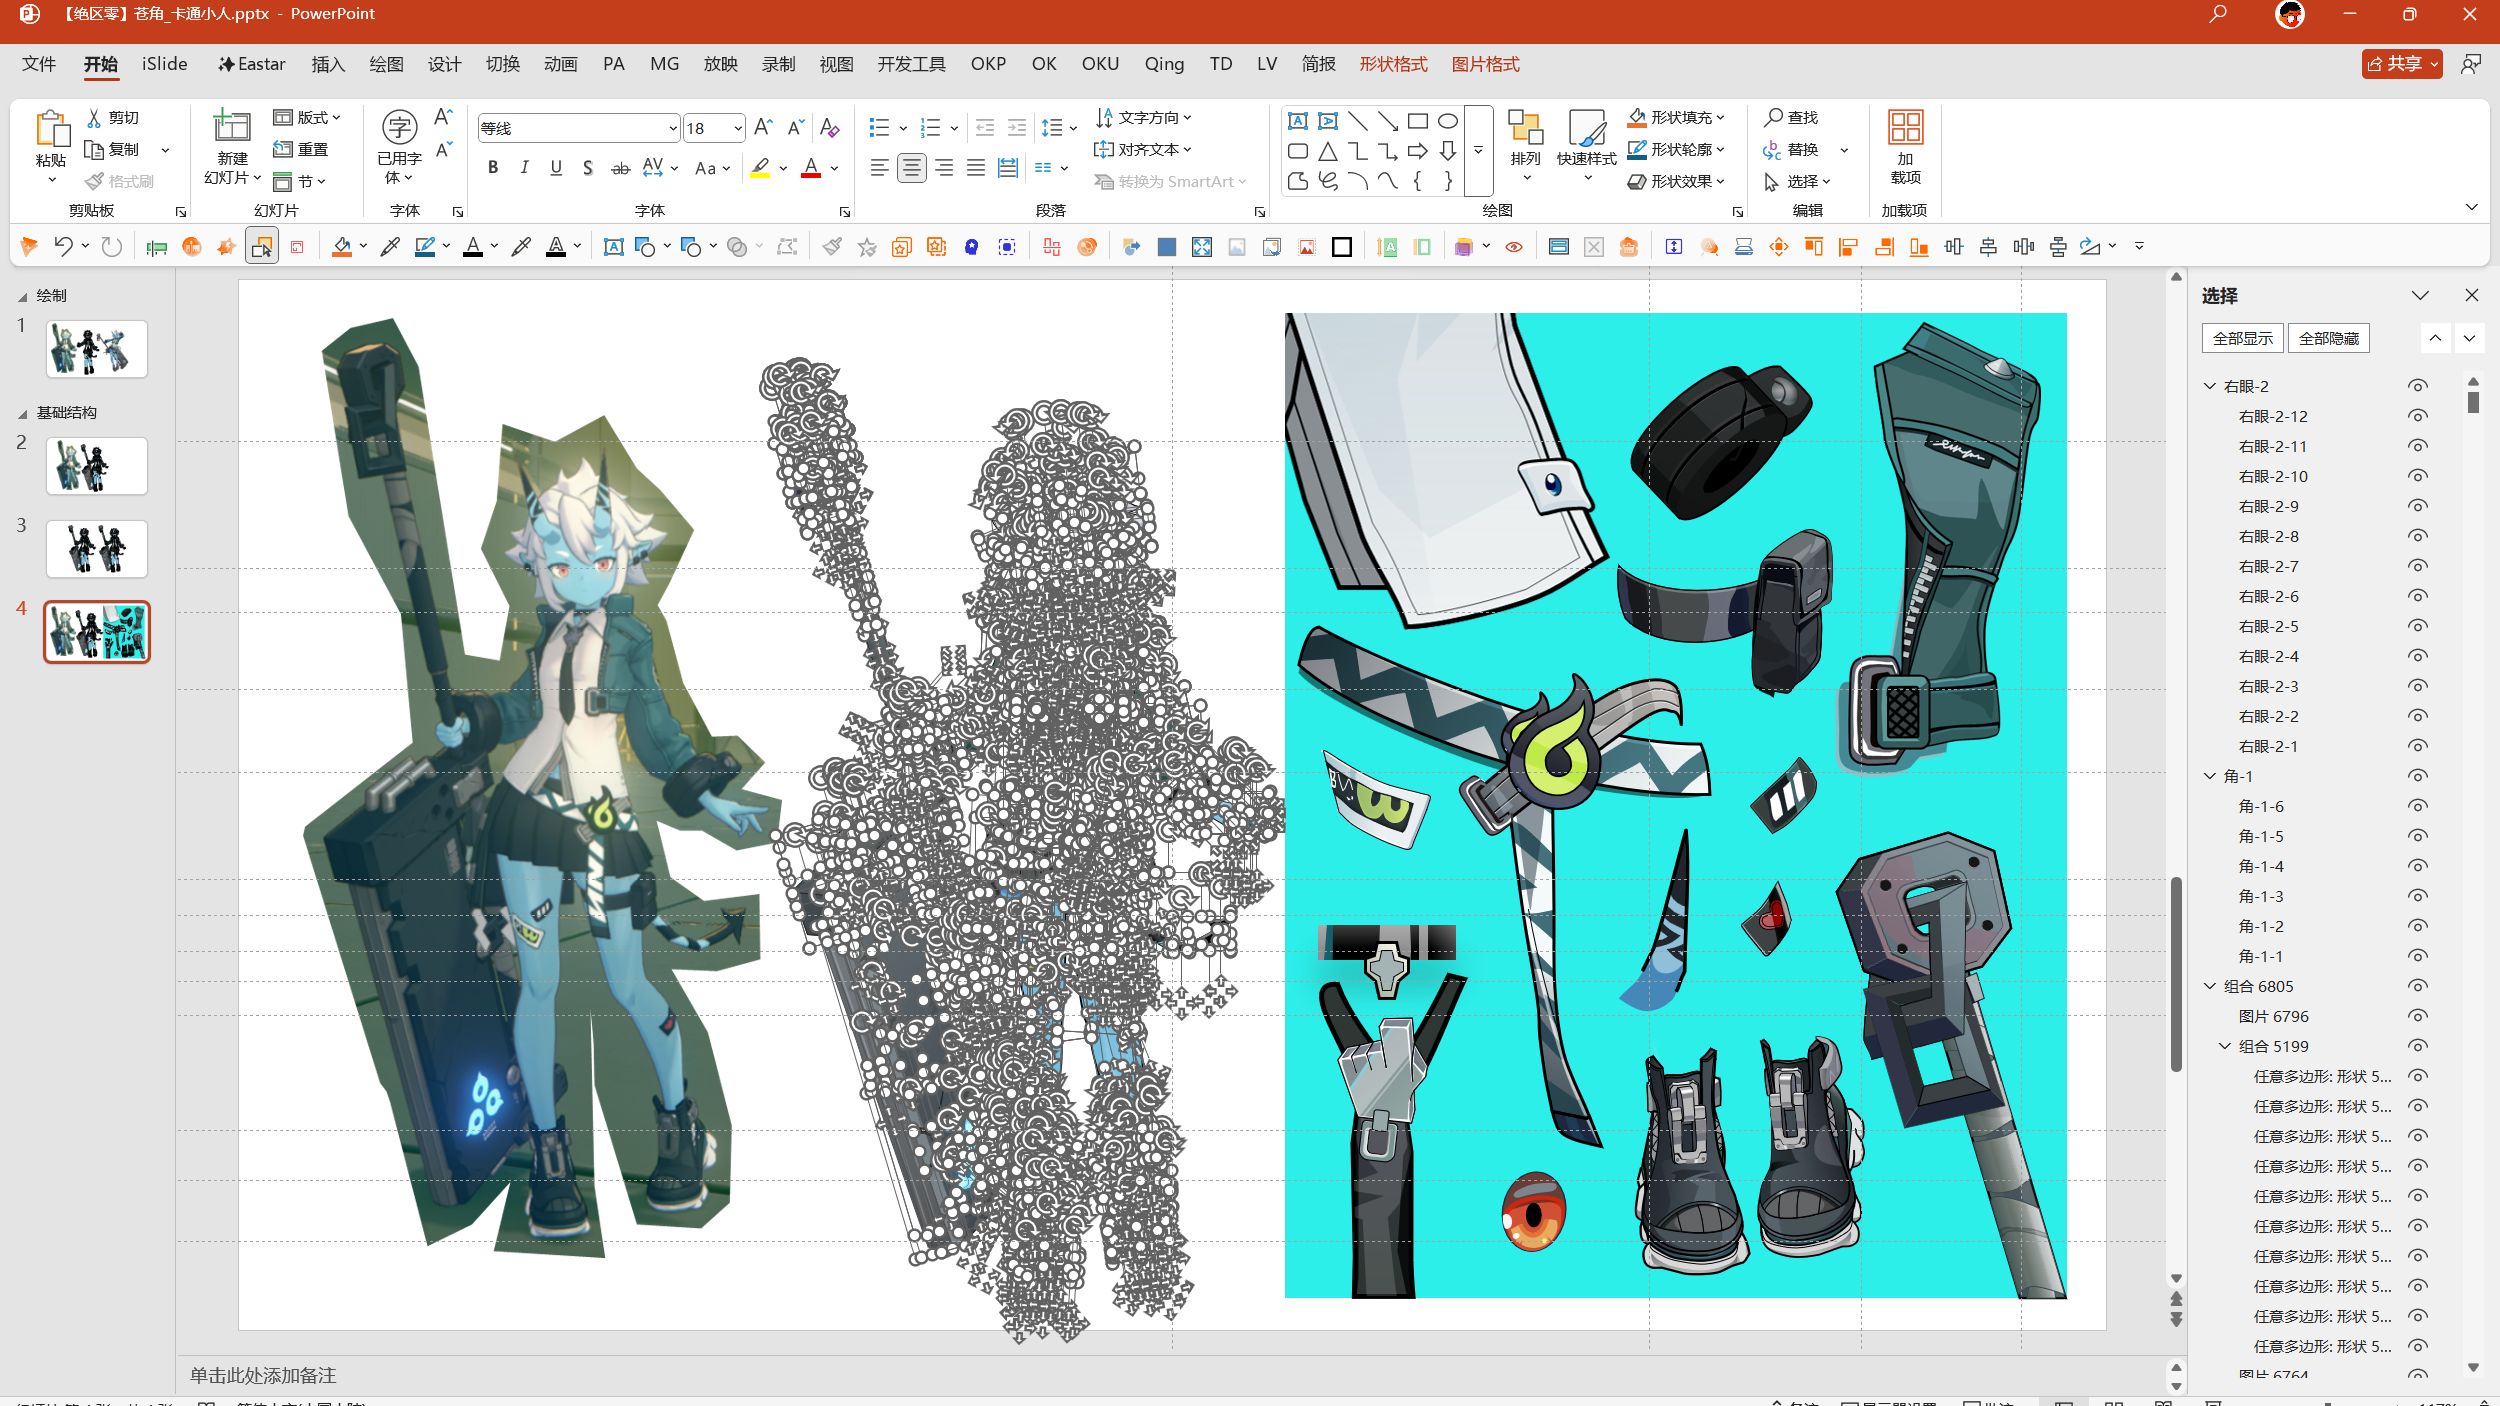Open the 动画 tab
This screenshot has width=2500, height=1406.
pyautogui.click(x=561, y=64)
